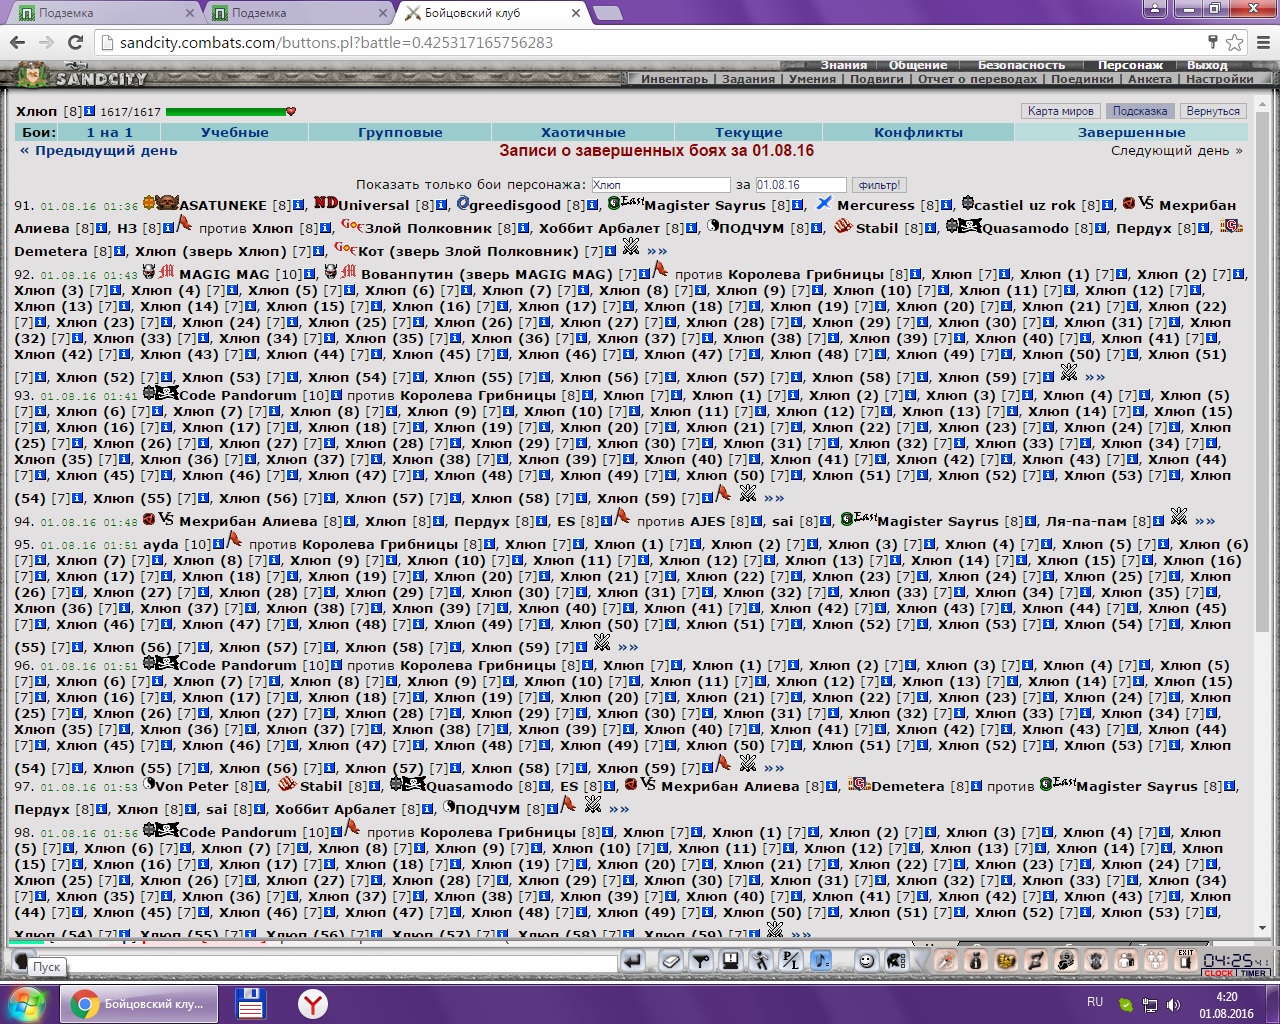Open the Умения submenu item
The width and height of the screenshot is (1280, 1024).
812,79
